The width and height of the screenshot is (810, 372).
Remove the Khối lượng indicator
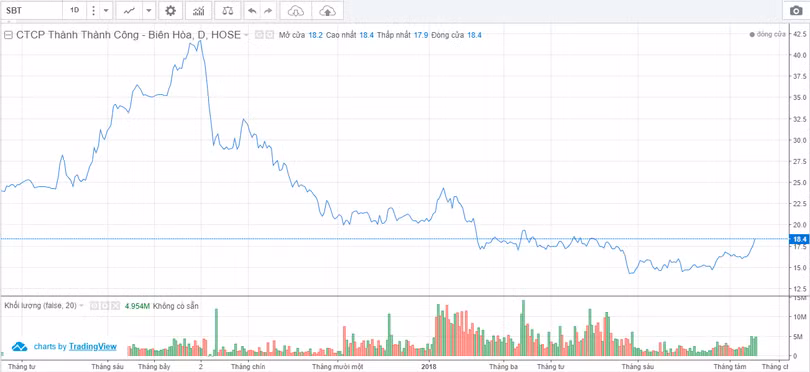pyautogui.click(x=115, y=306)
